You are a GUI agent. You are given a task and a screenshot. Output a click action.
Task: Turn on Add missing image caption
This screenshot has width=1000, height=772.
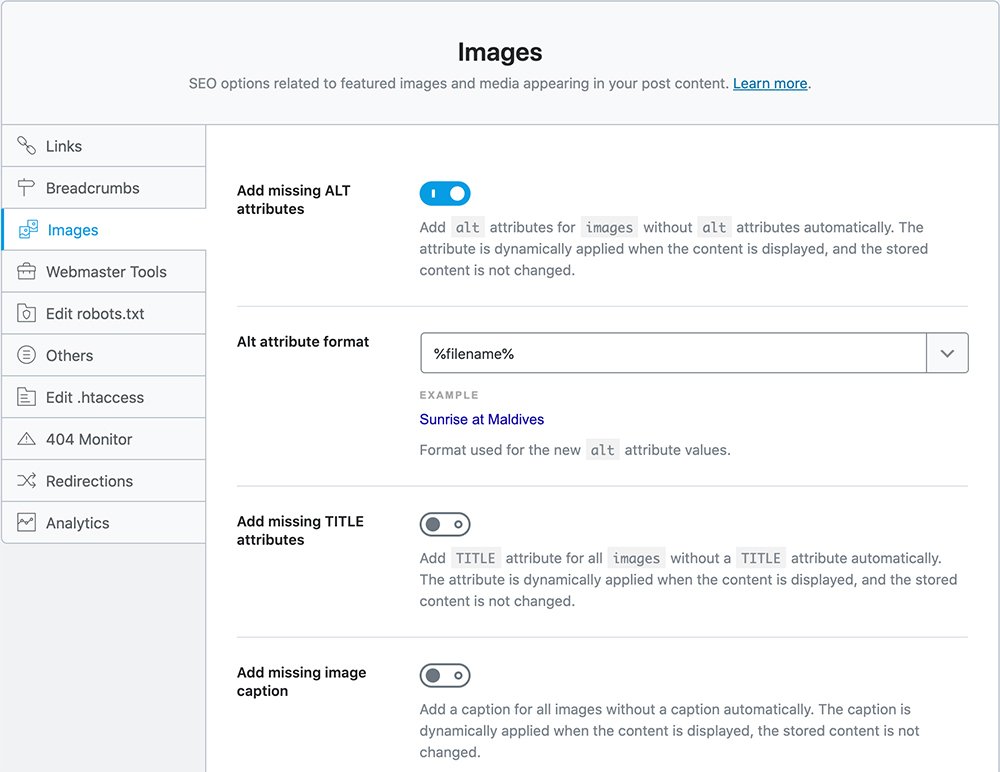tap(444, 675)
